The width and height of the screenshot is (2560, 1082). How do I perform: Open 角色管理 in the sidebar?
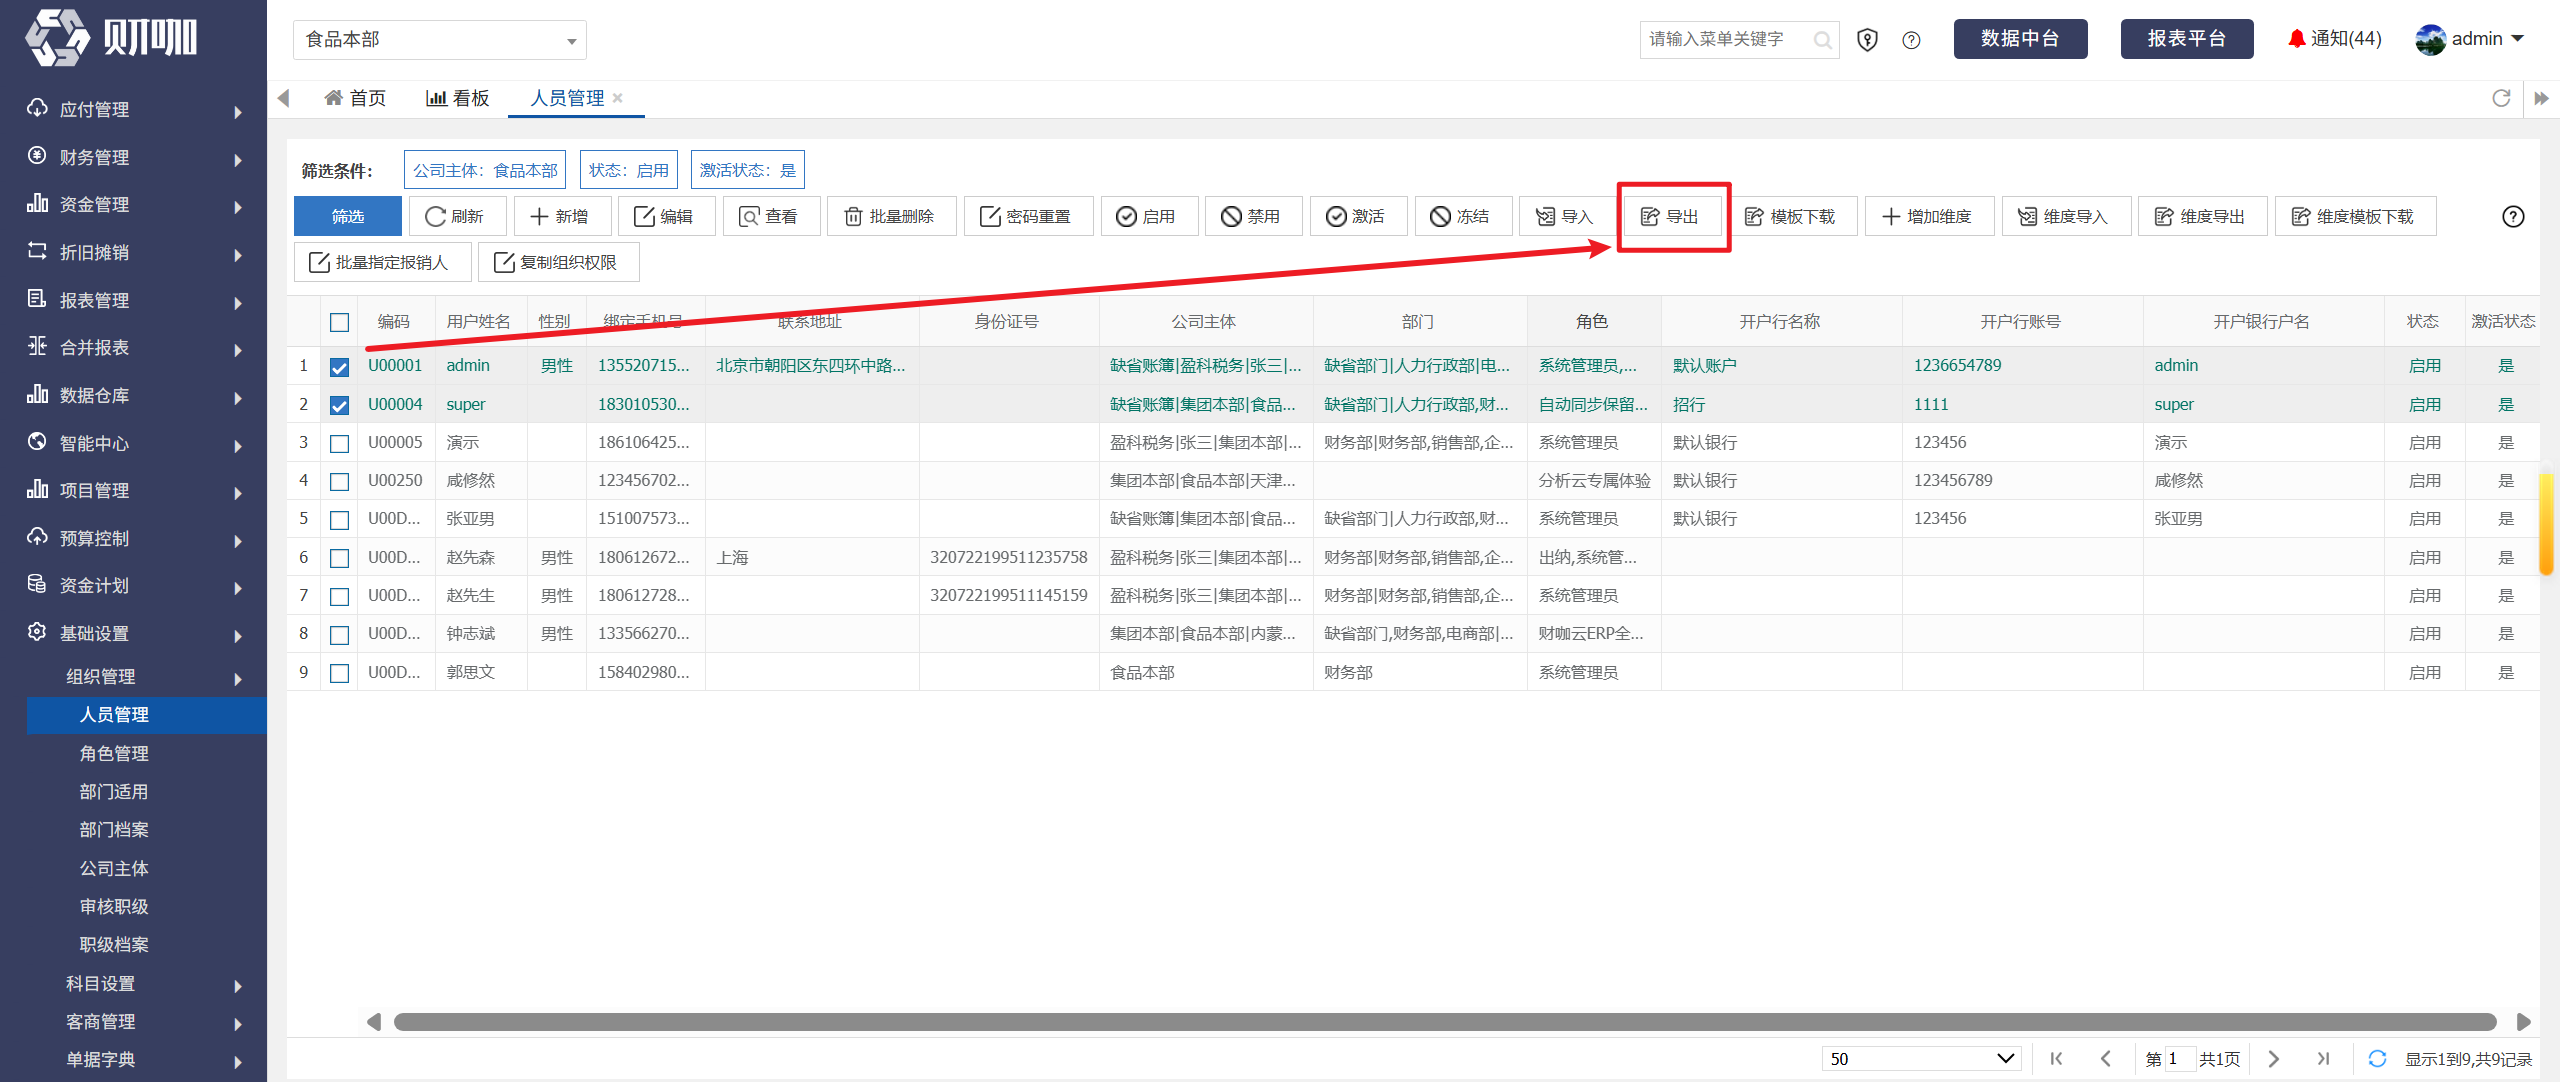pyautogui.click(x=114, y=753)
